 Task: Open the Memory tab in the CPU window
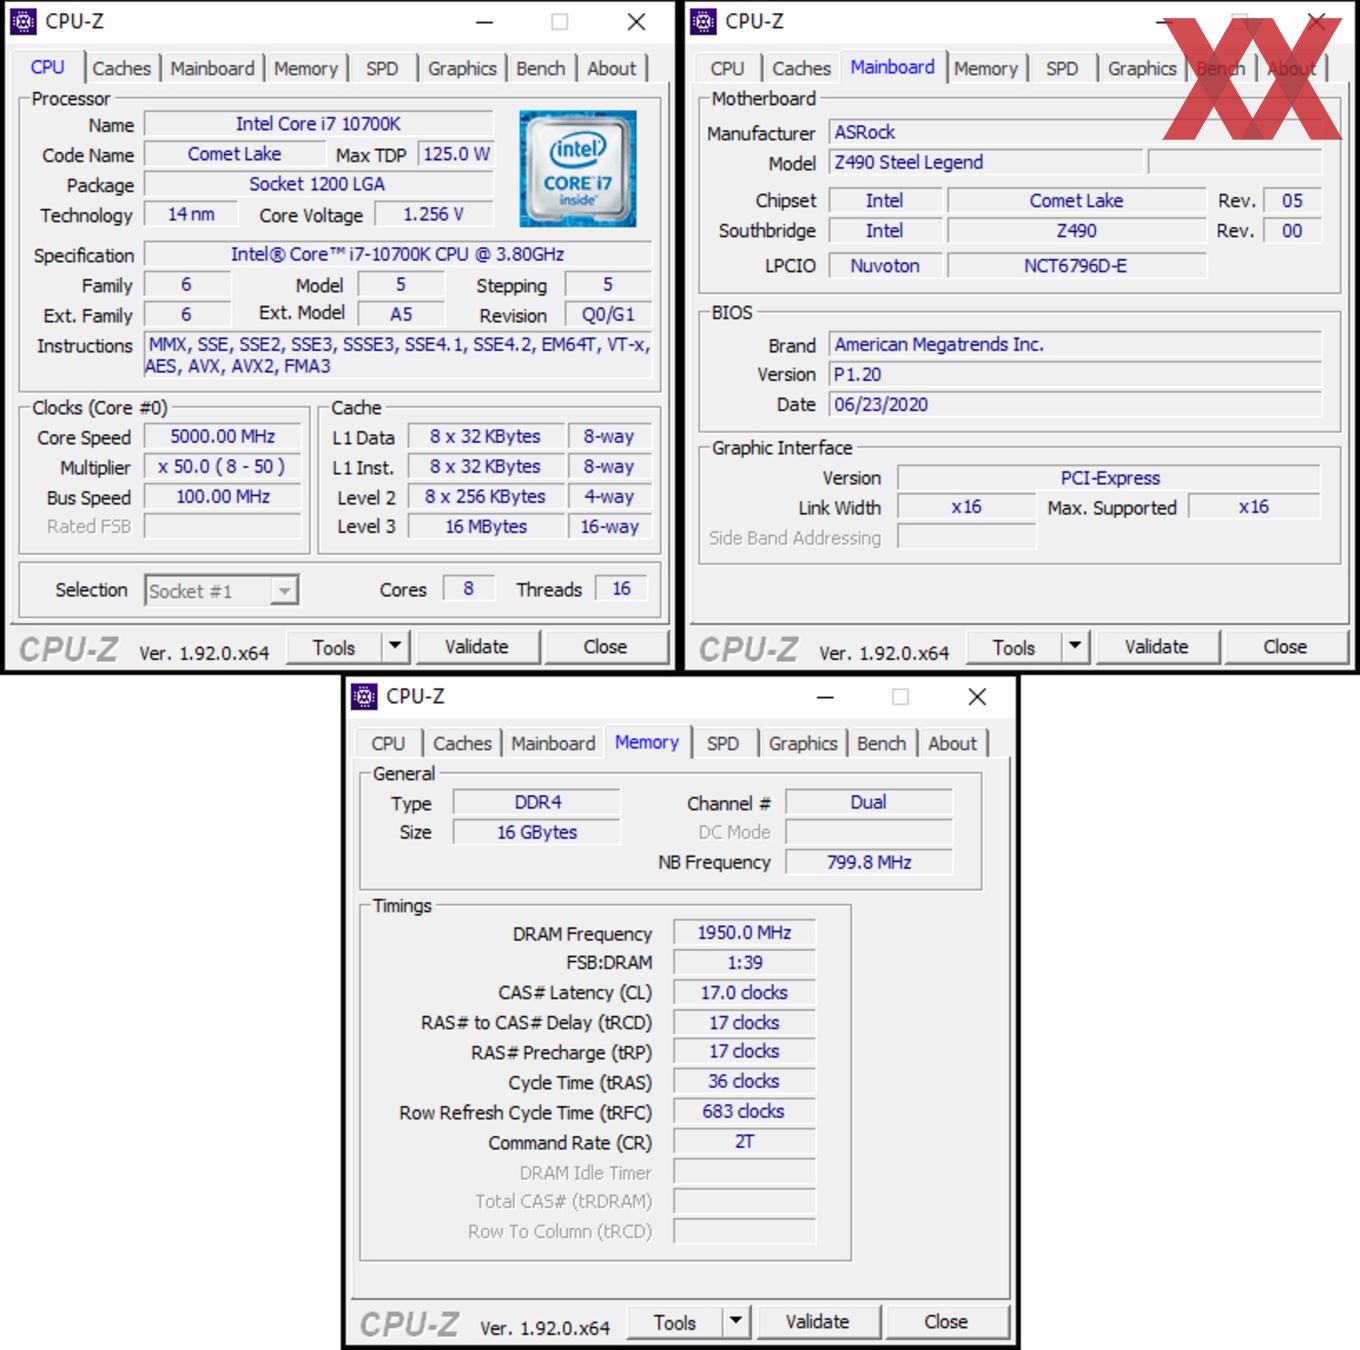pos(306,68)
